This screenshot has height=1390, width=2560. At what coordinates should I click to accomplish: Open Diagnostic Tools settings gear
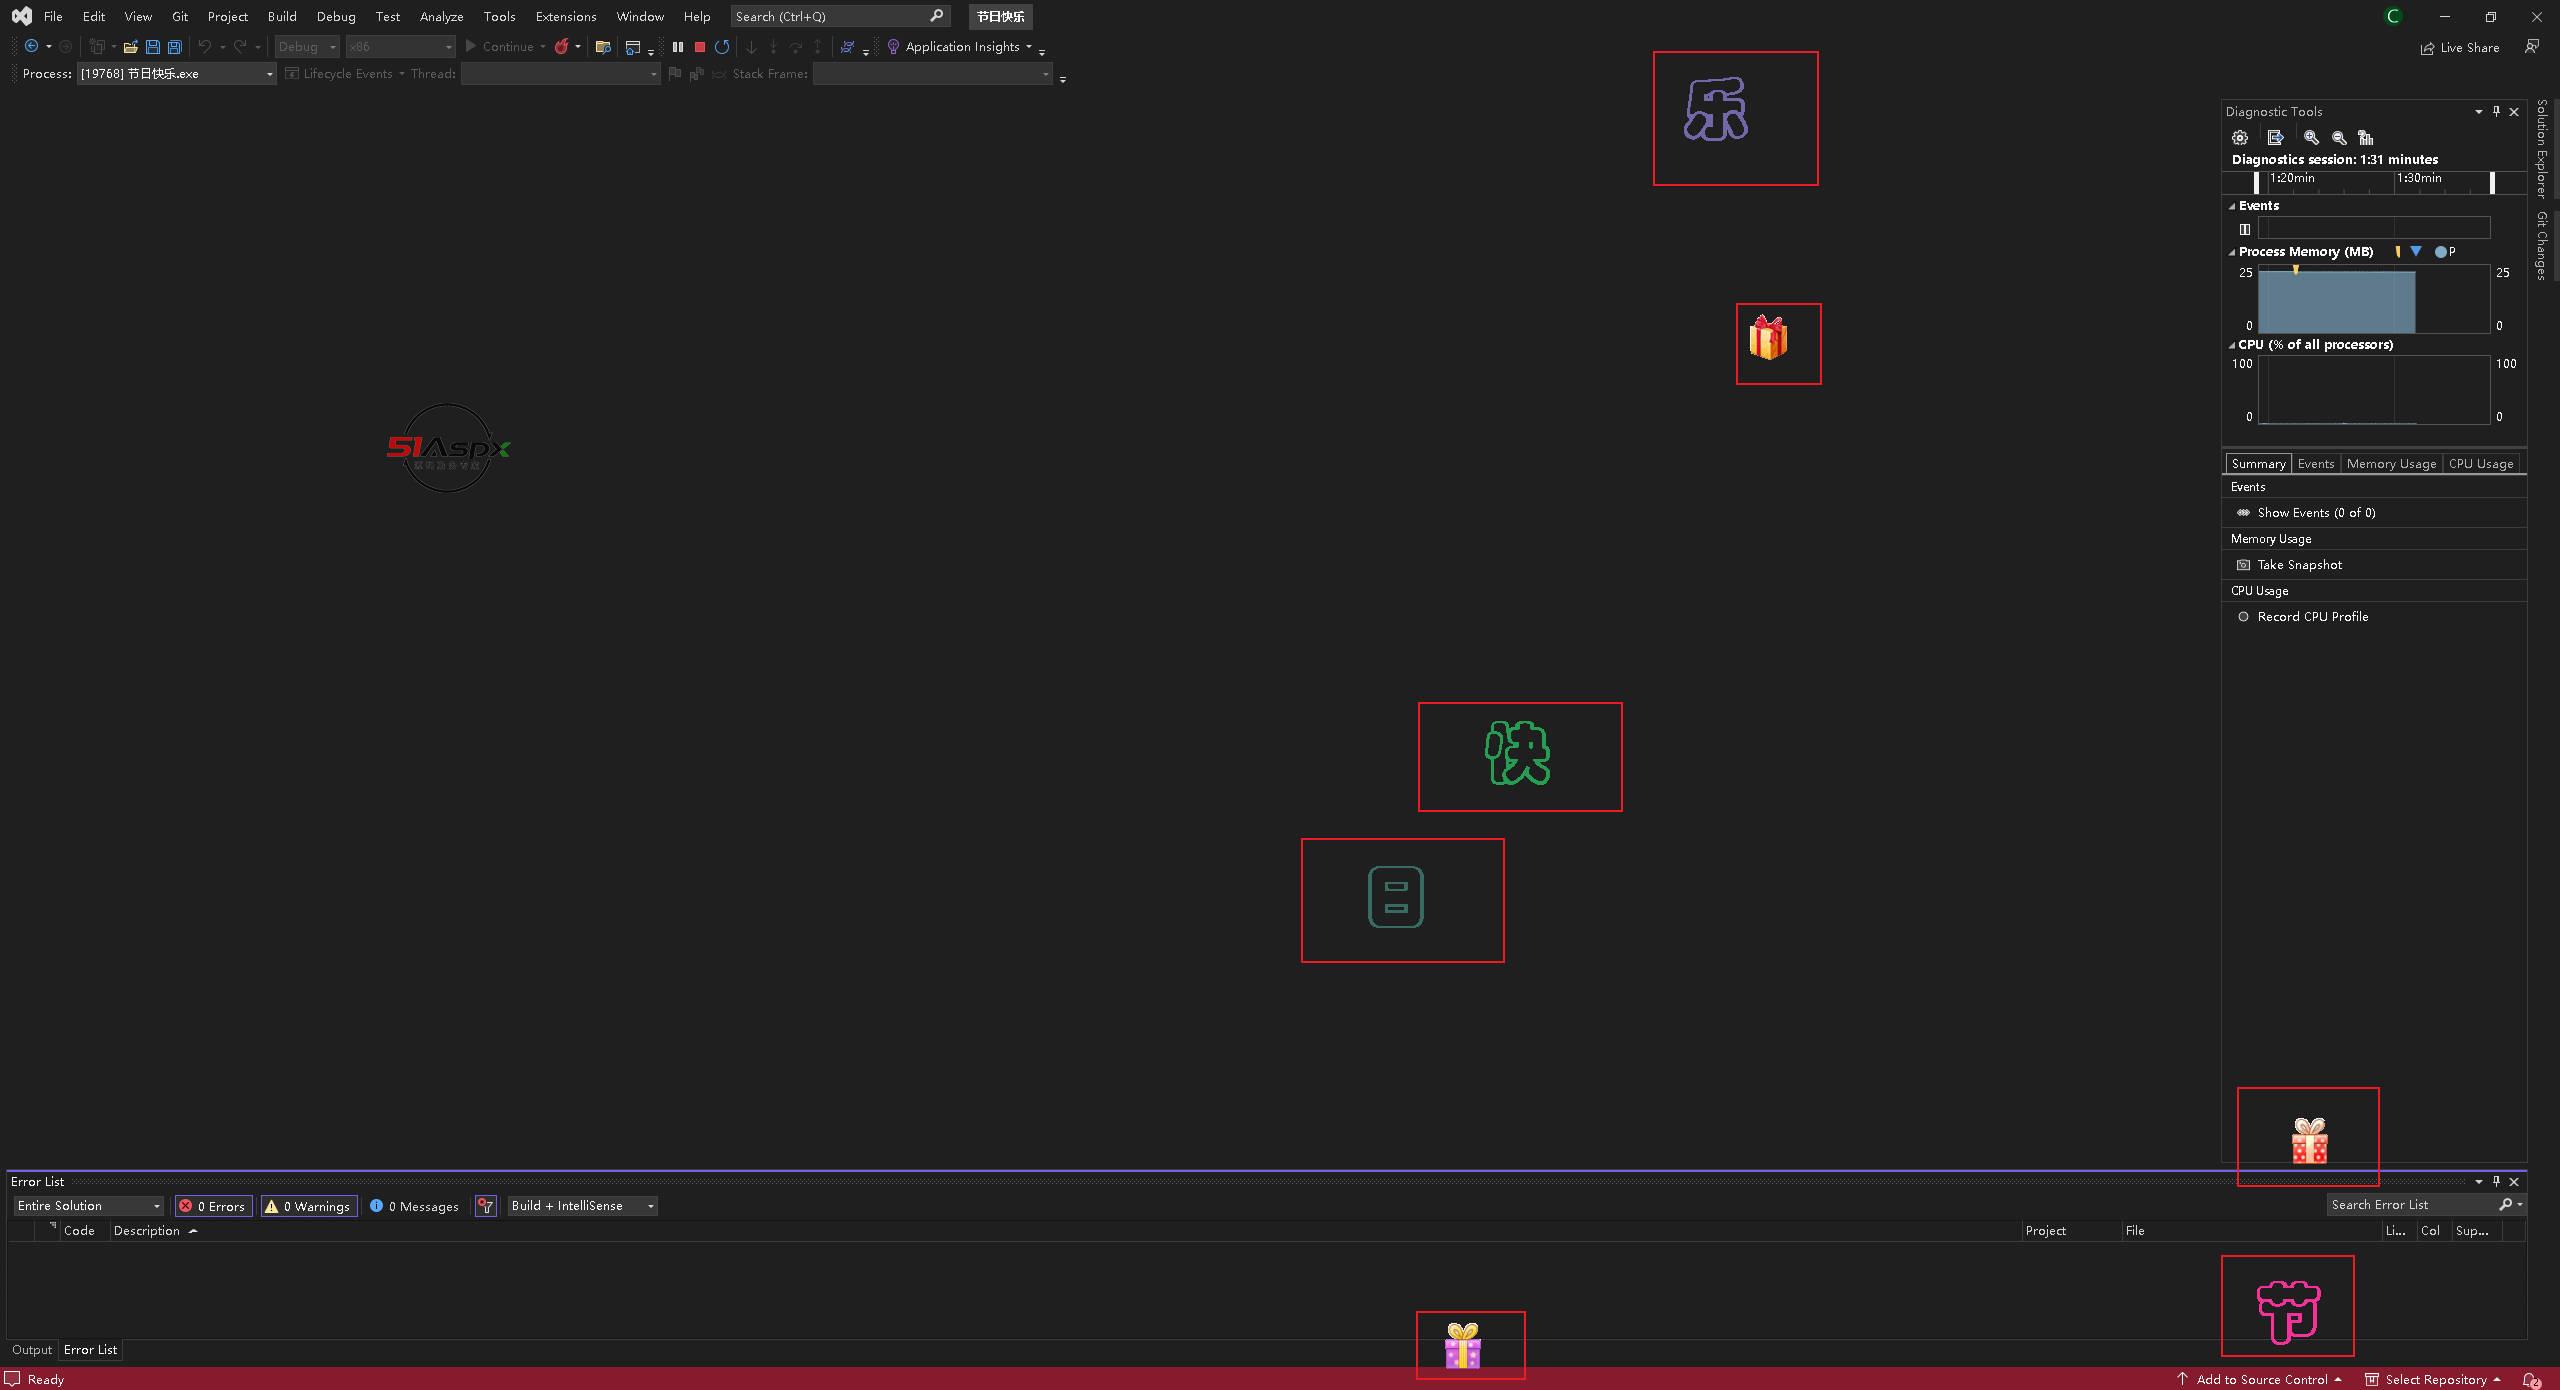coord(2240,138)
